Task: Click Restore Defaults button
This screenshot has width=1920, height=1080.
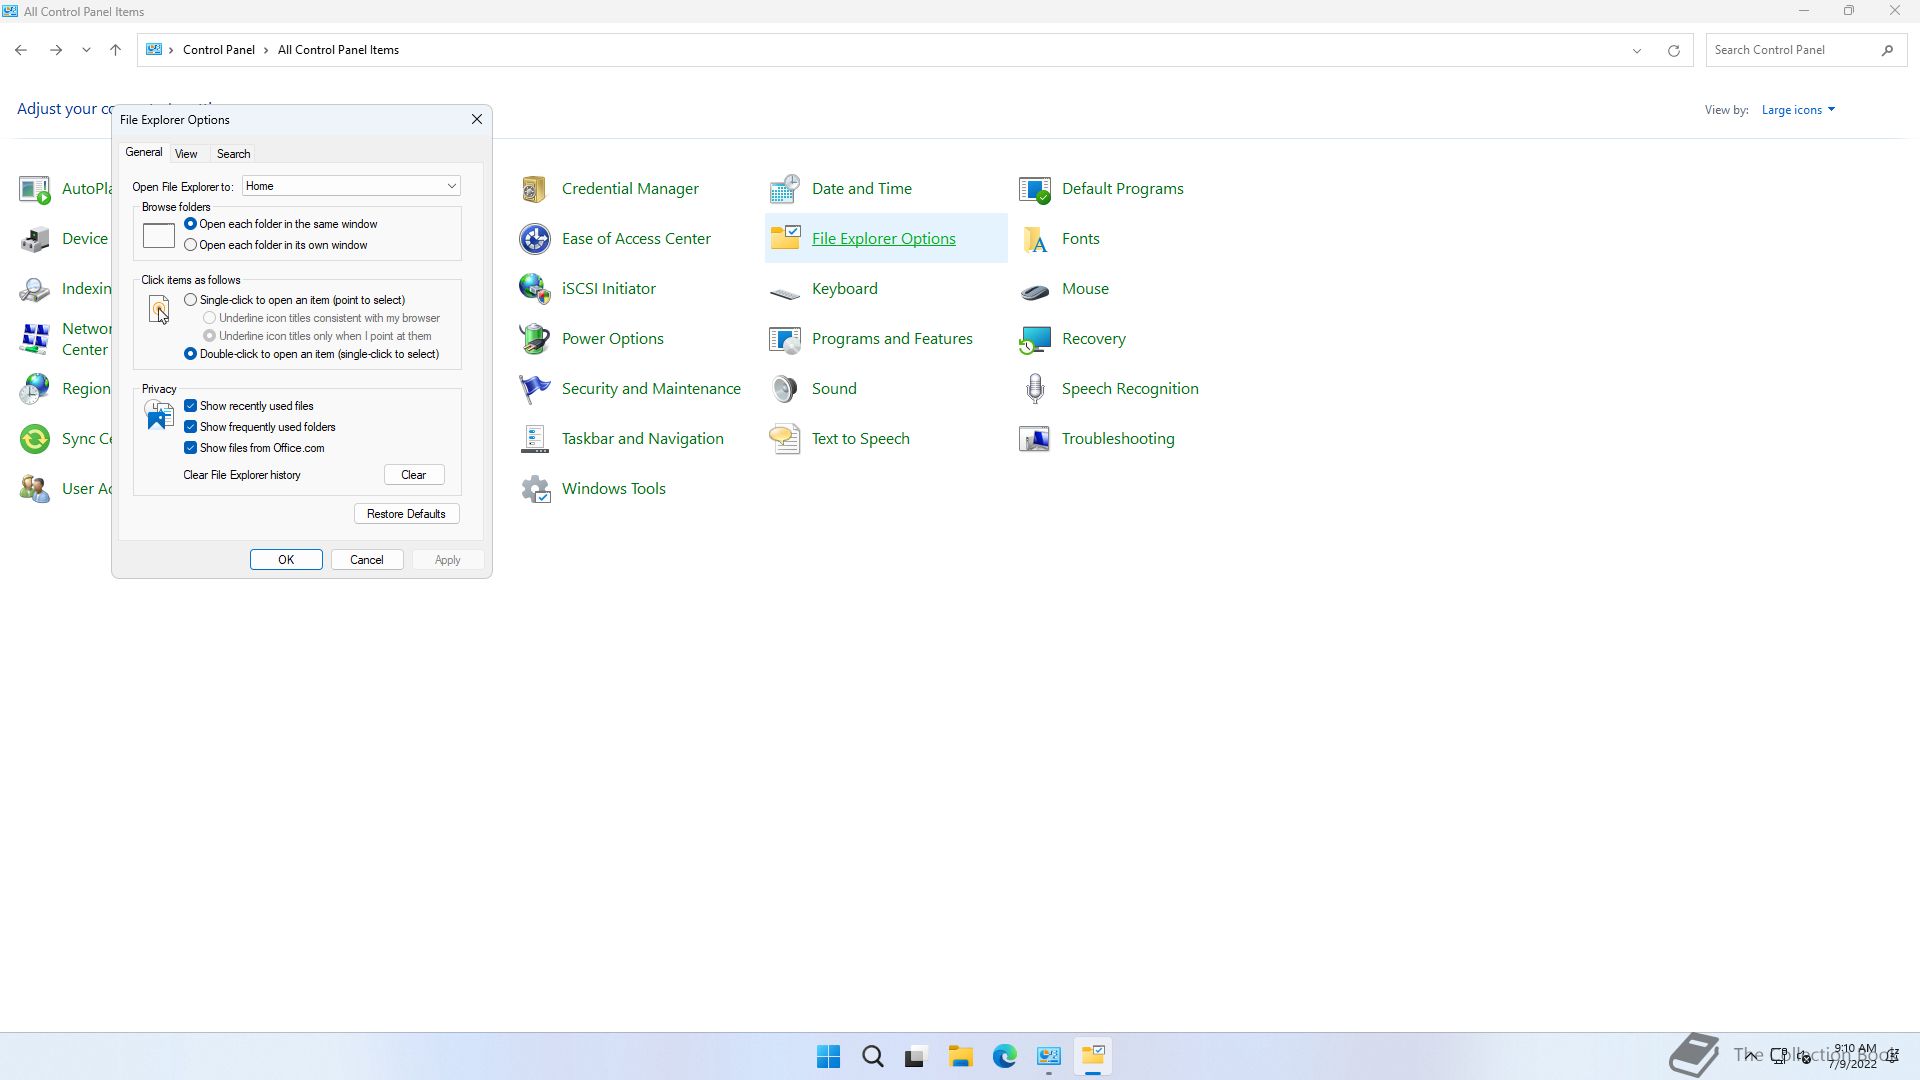Action: coord(406,514)
